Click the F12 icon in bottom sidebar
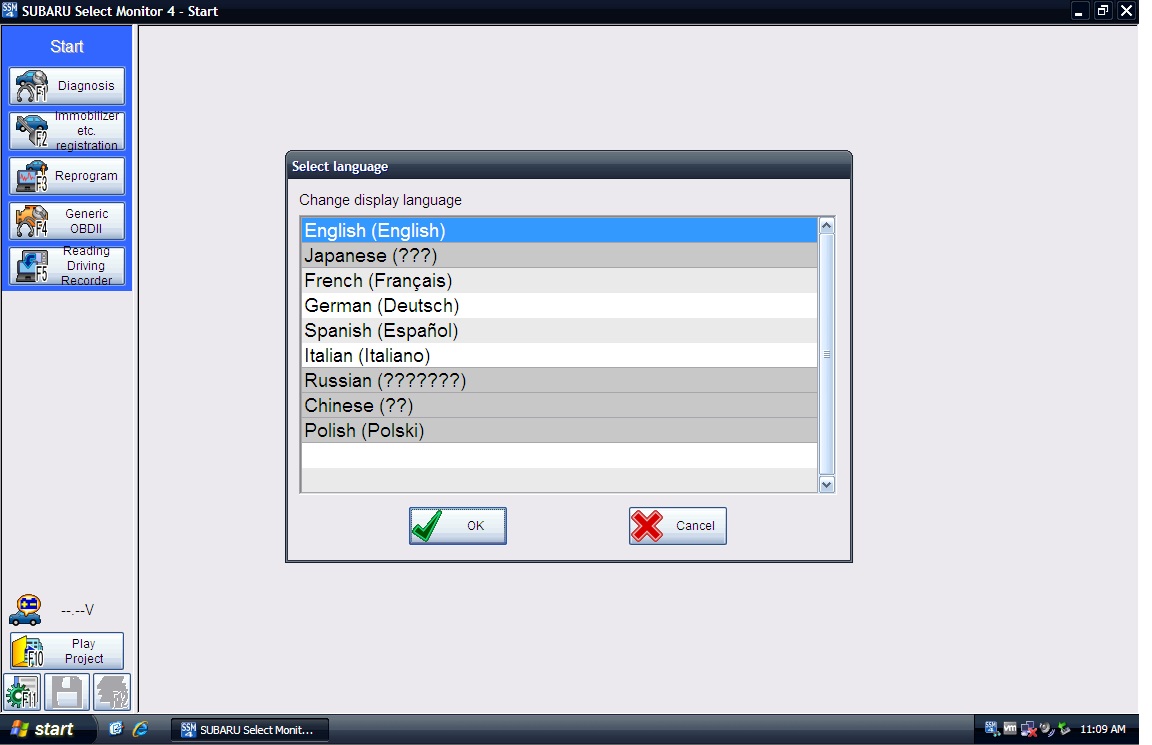The width and height of the screenshot is (1152, 745). click(x=112, y=692)
